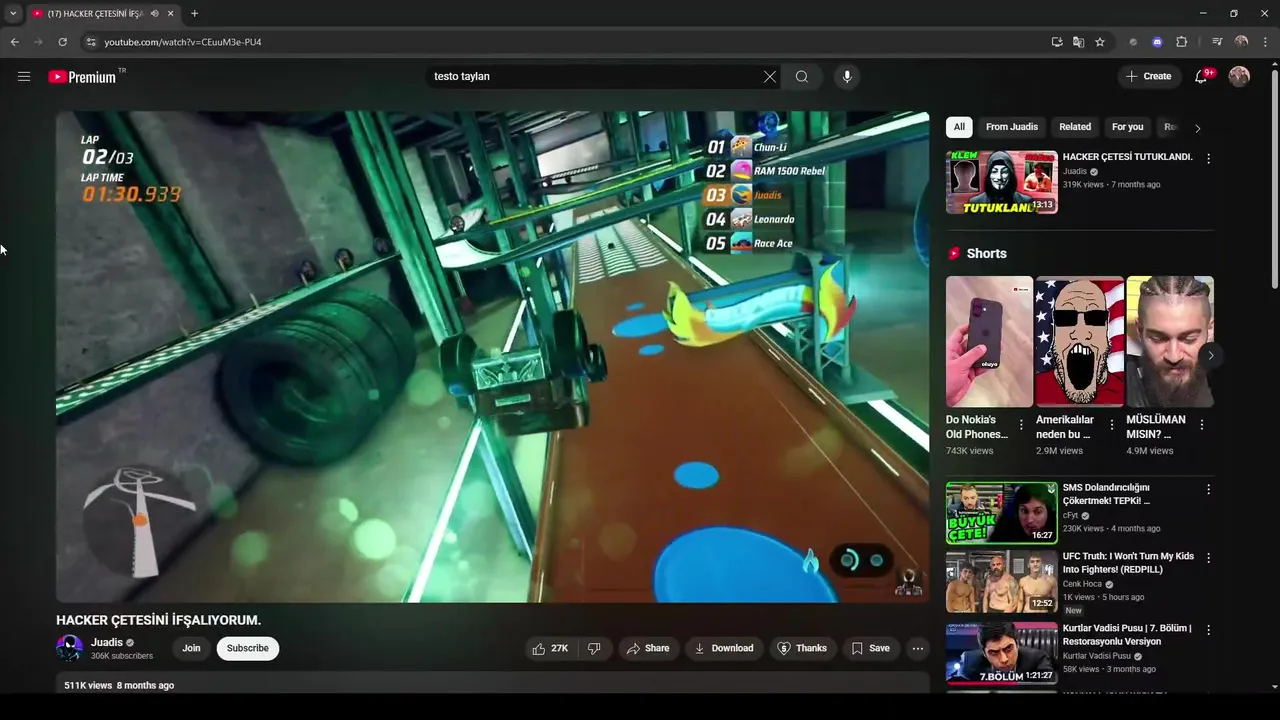Open SMS Dolandırıcılığını video thumbnail
Viewport: 1280px width, 720px height.
1002,513
